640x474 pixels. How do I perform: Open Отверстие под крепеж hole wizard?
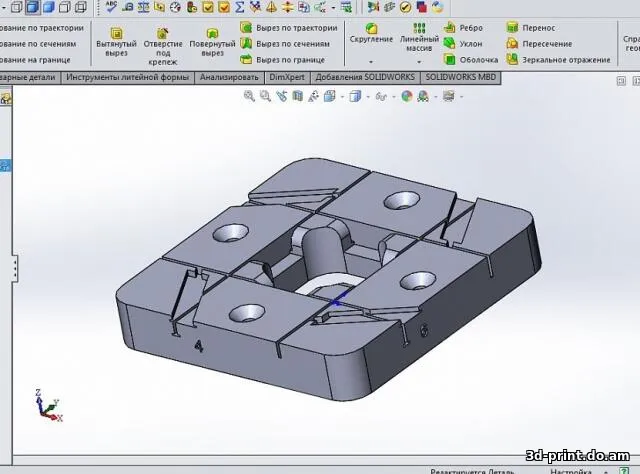162,46
